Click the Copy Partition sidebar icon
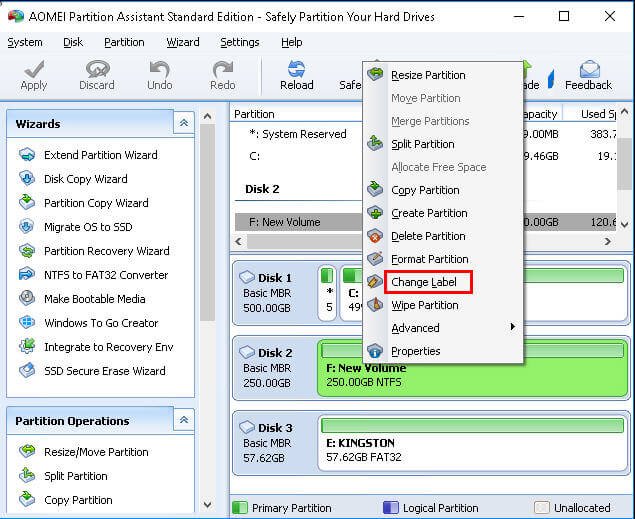 coord(27,499)
